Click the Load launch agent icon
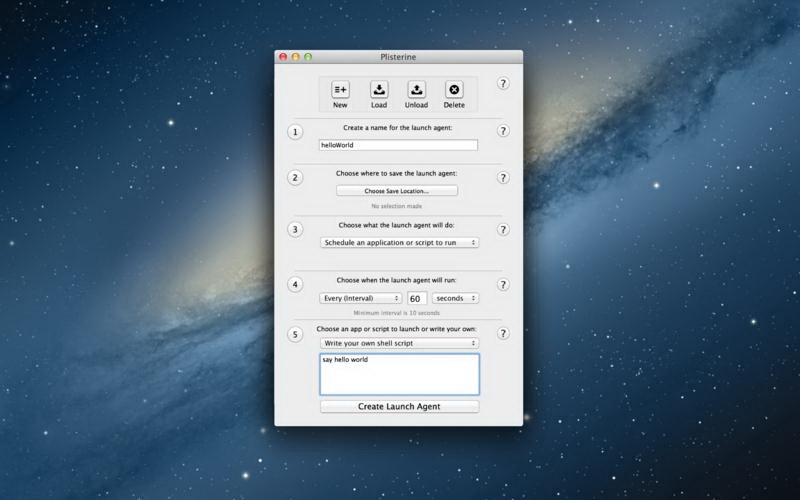This screenshot has height=500, width=800. [379, 90]
